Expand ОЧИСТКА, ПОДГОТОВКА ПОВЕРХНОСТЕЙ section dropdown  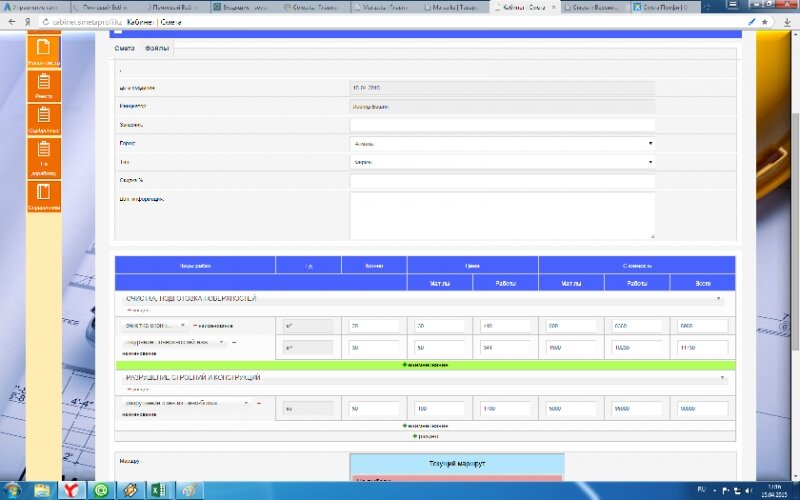click(x=719, y=298)
